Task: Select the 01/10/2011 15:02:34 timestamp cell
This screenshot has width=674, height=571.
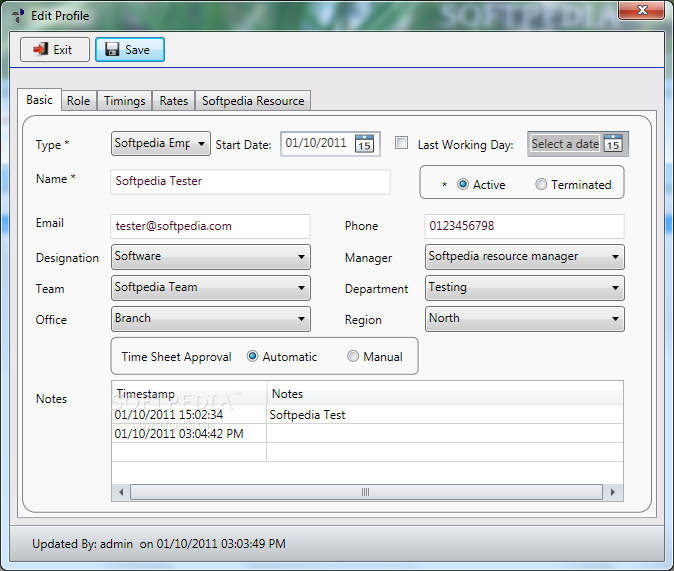Action: point(189,414)
